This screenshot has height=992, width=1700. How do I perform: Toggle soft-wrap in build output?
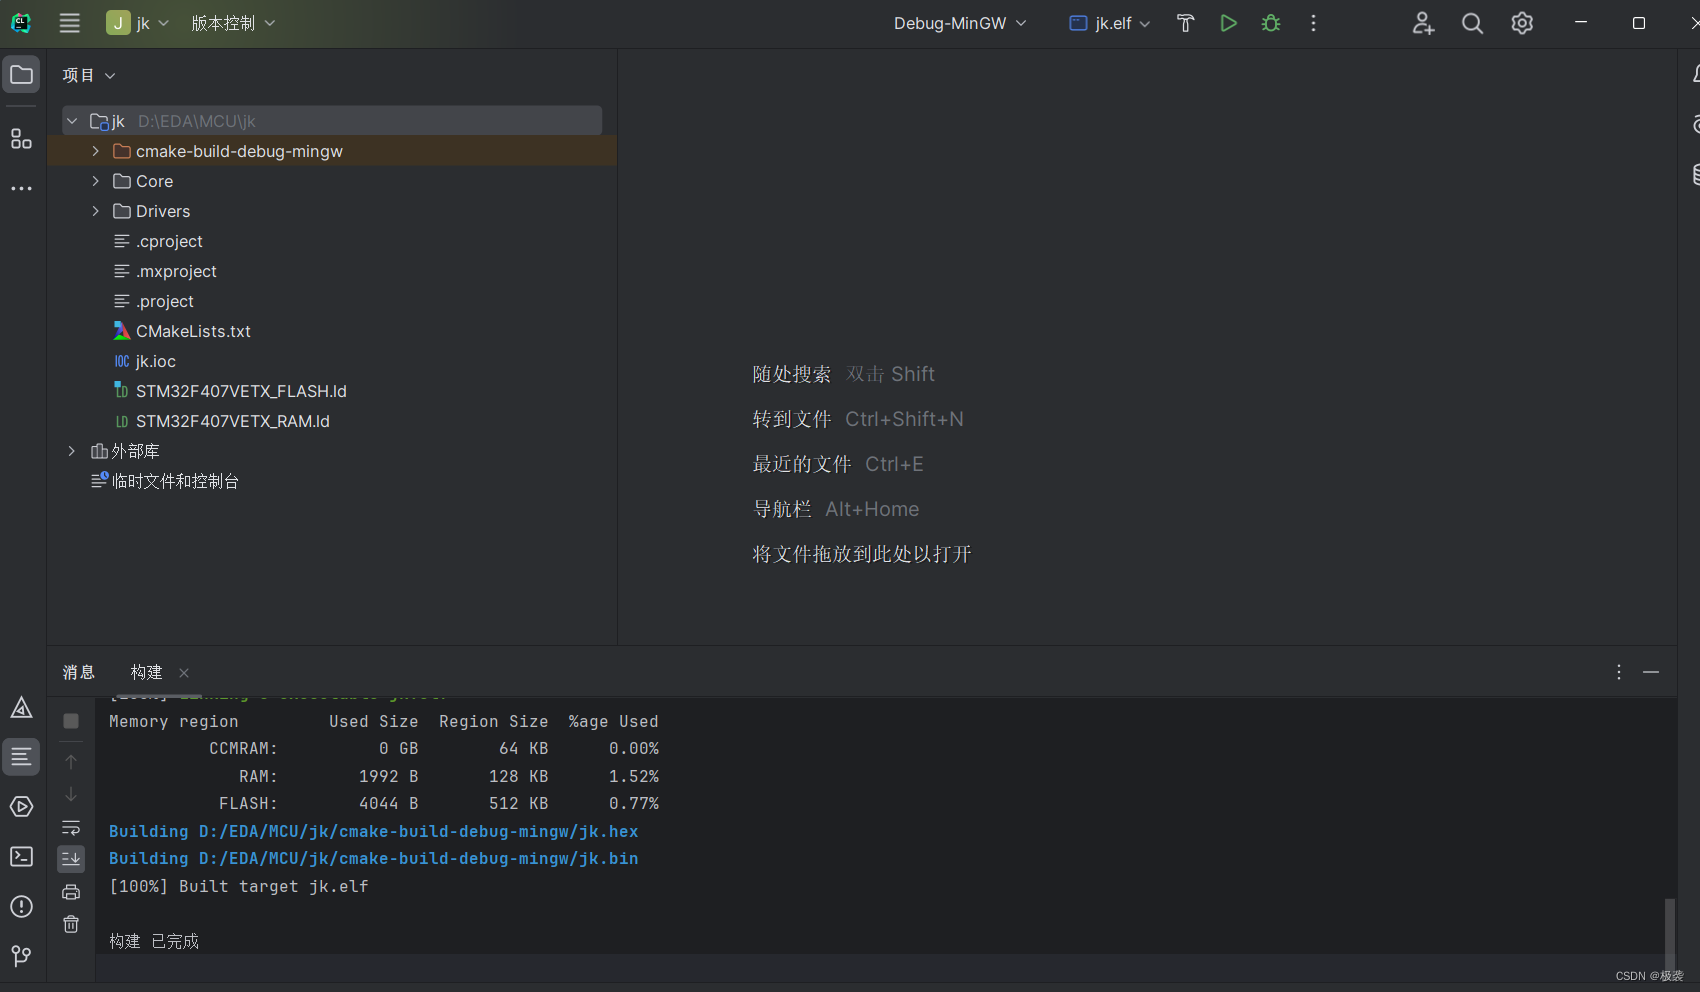(x=71, y=828)
